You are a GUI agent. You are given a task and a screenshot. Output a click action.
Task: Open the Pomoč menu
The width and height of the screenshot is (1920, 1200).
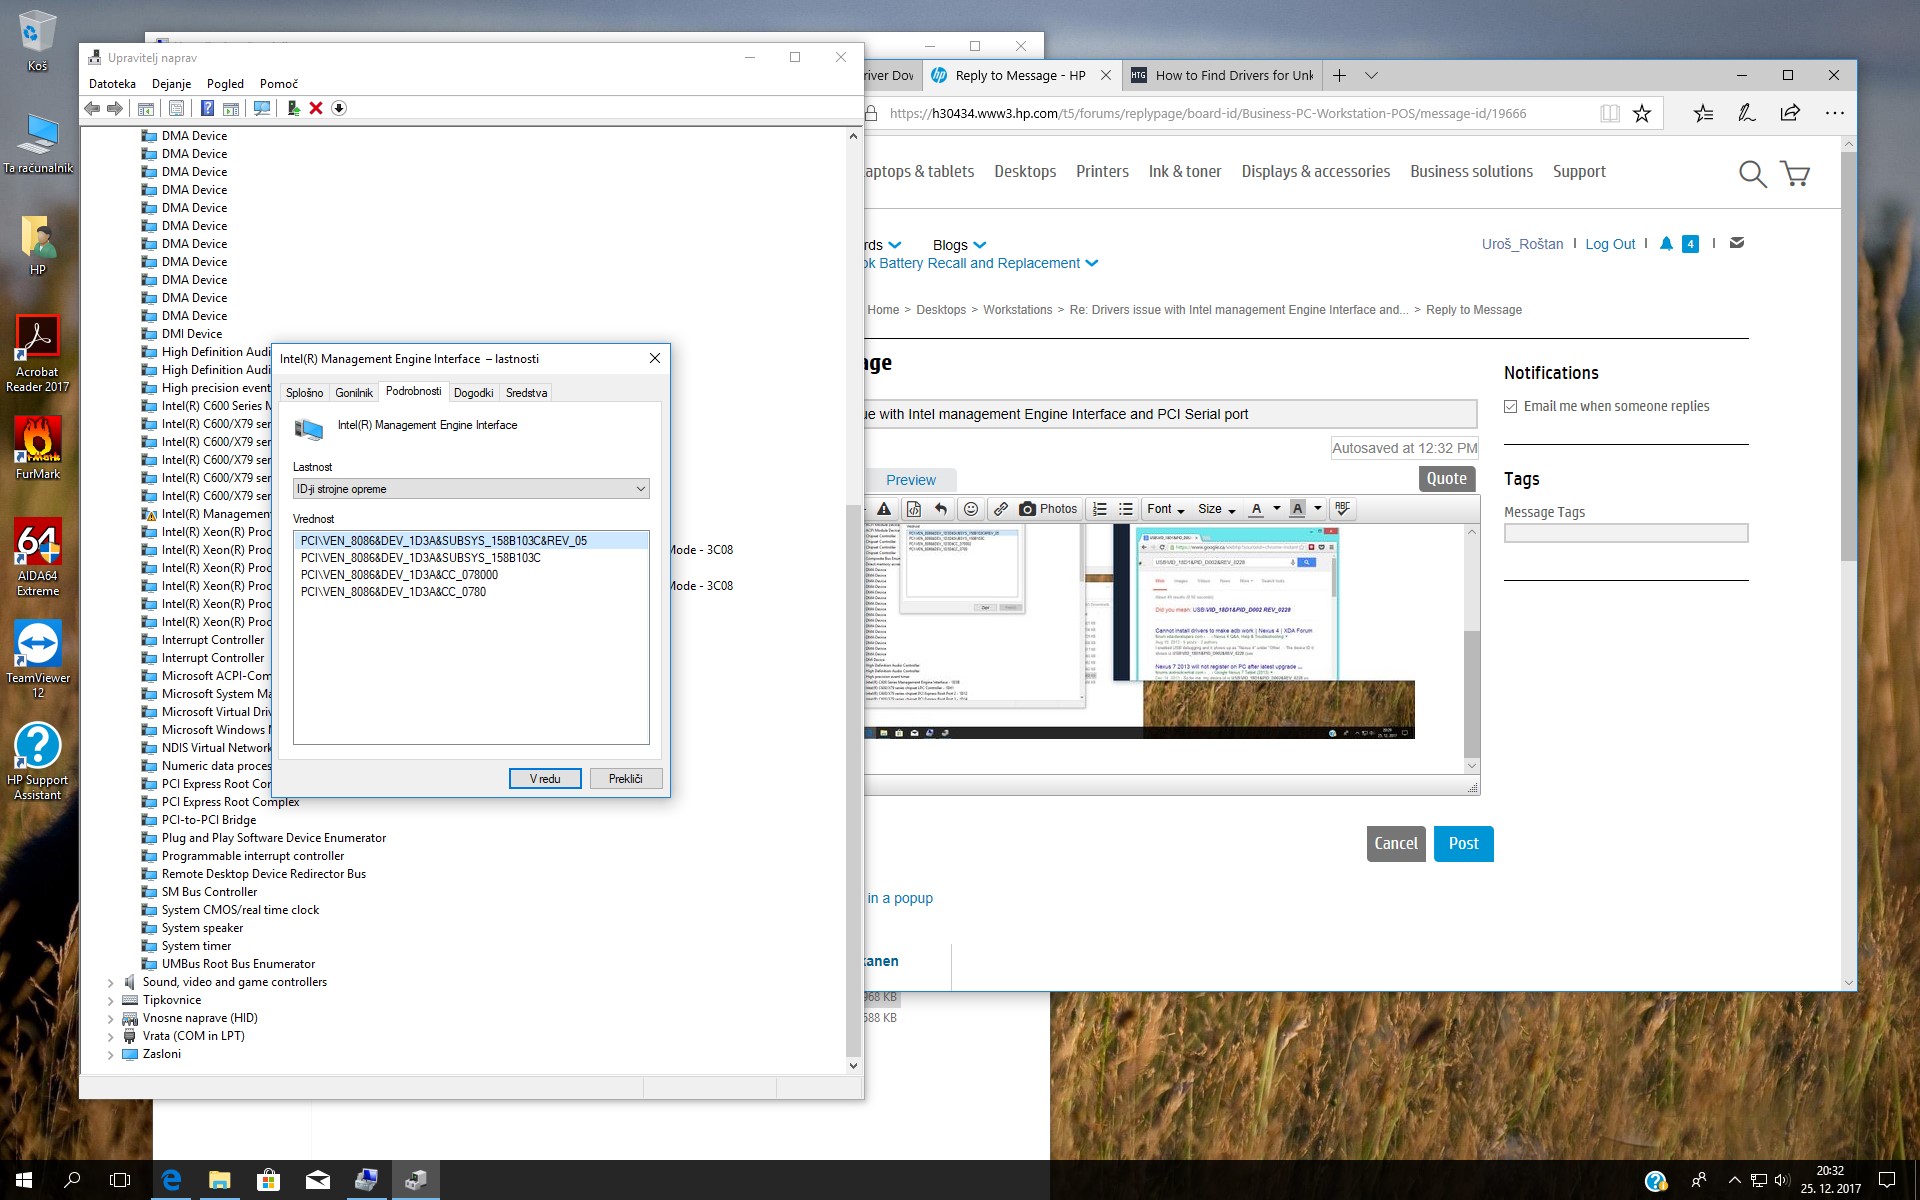[x=279, y=84]
